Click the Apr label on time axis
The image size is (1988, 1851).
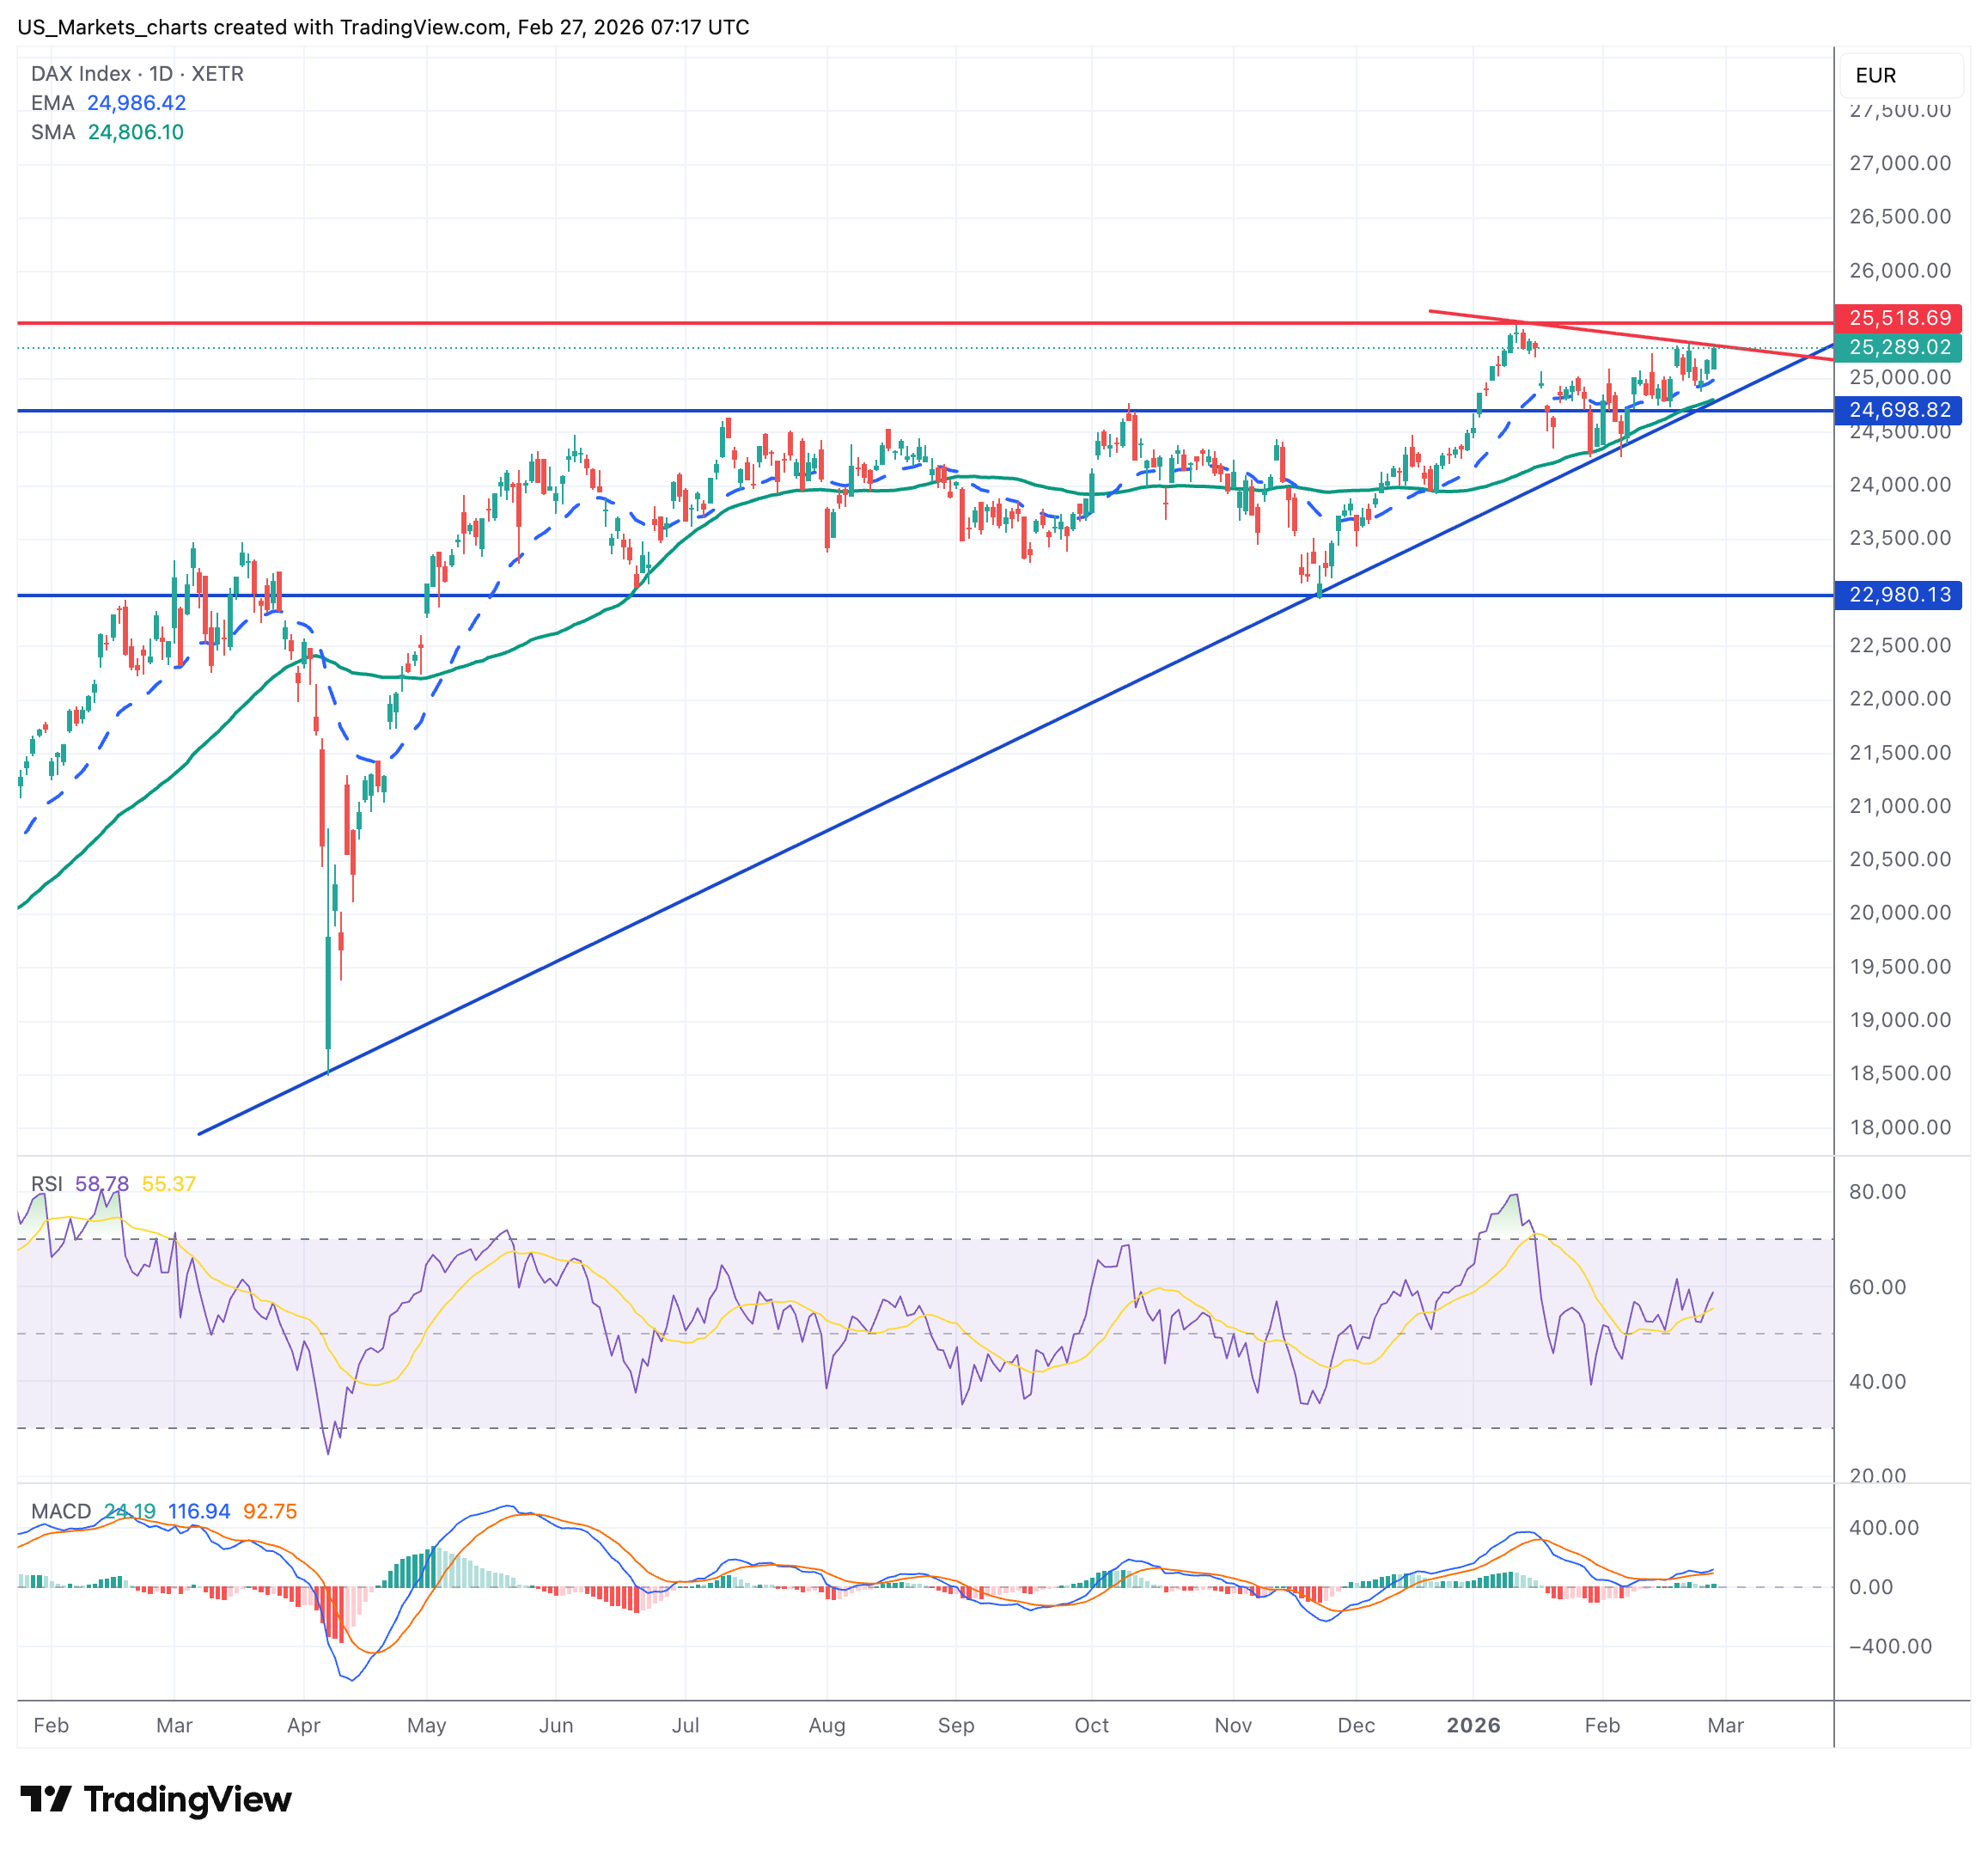[x=303, y=1725]
